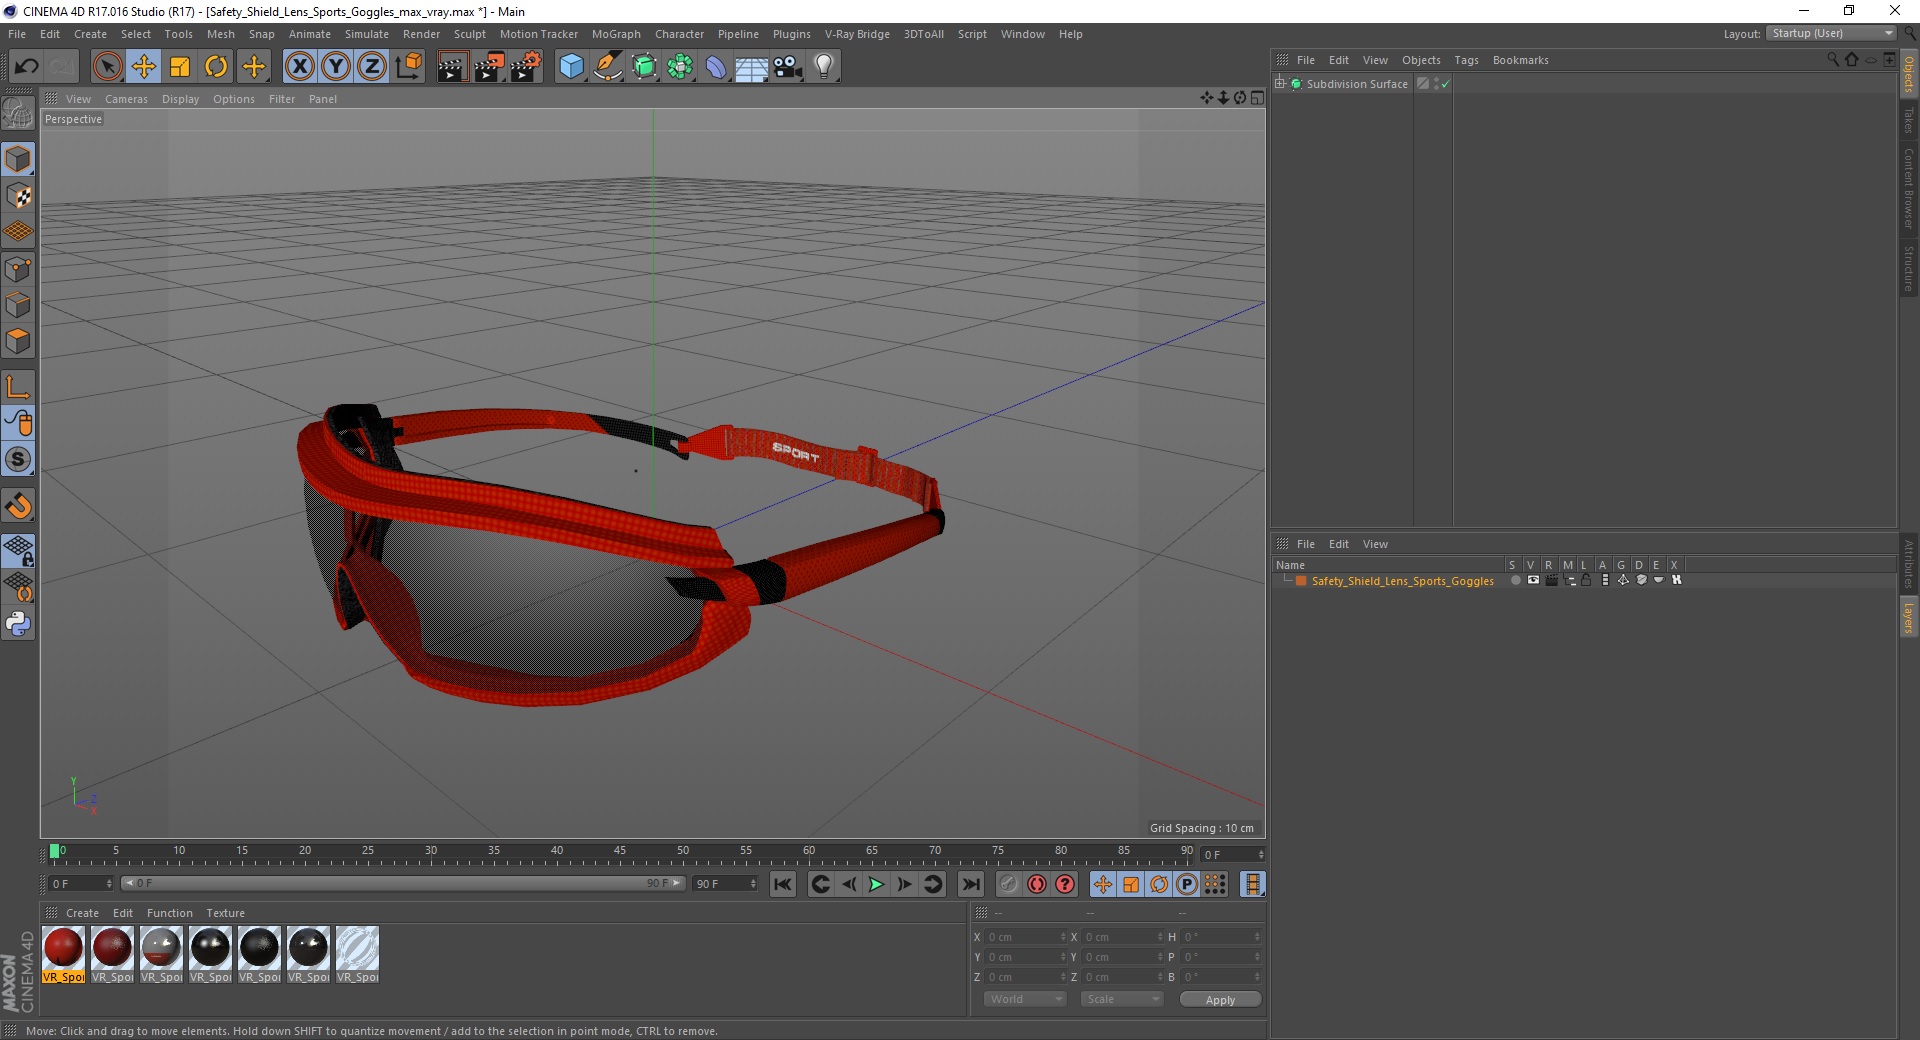Toggle X axis lock
Screen dimensions: 1920x1040
click(299, 67)
